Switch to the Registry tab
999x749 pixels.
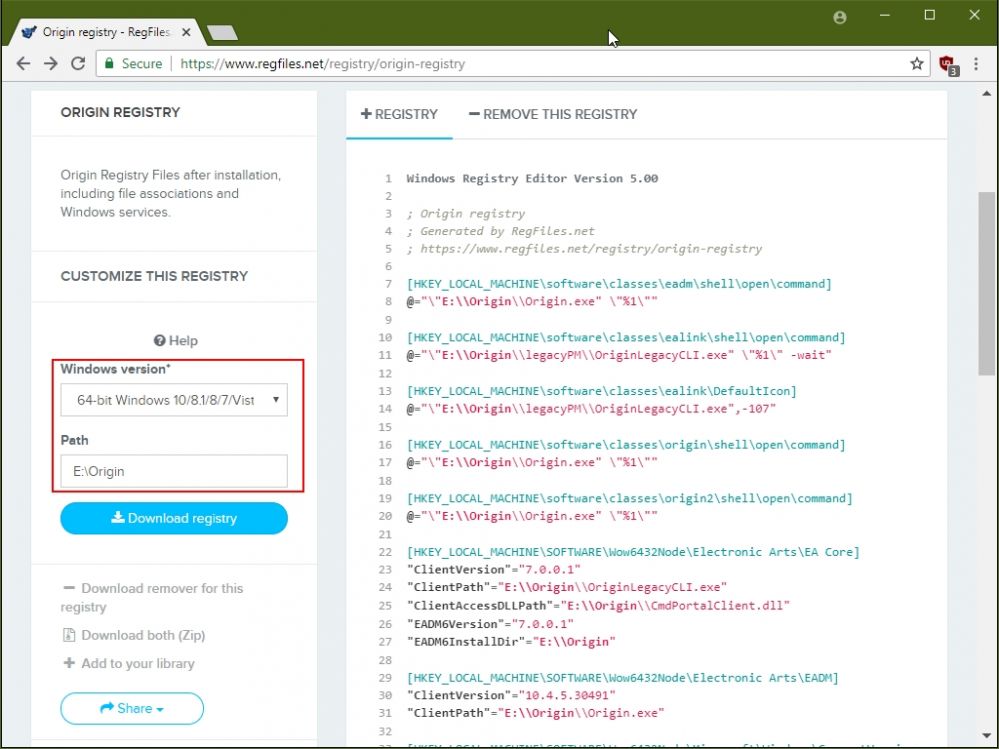tap(399, 114)
